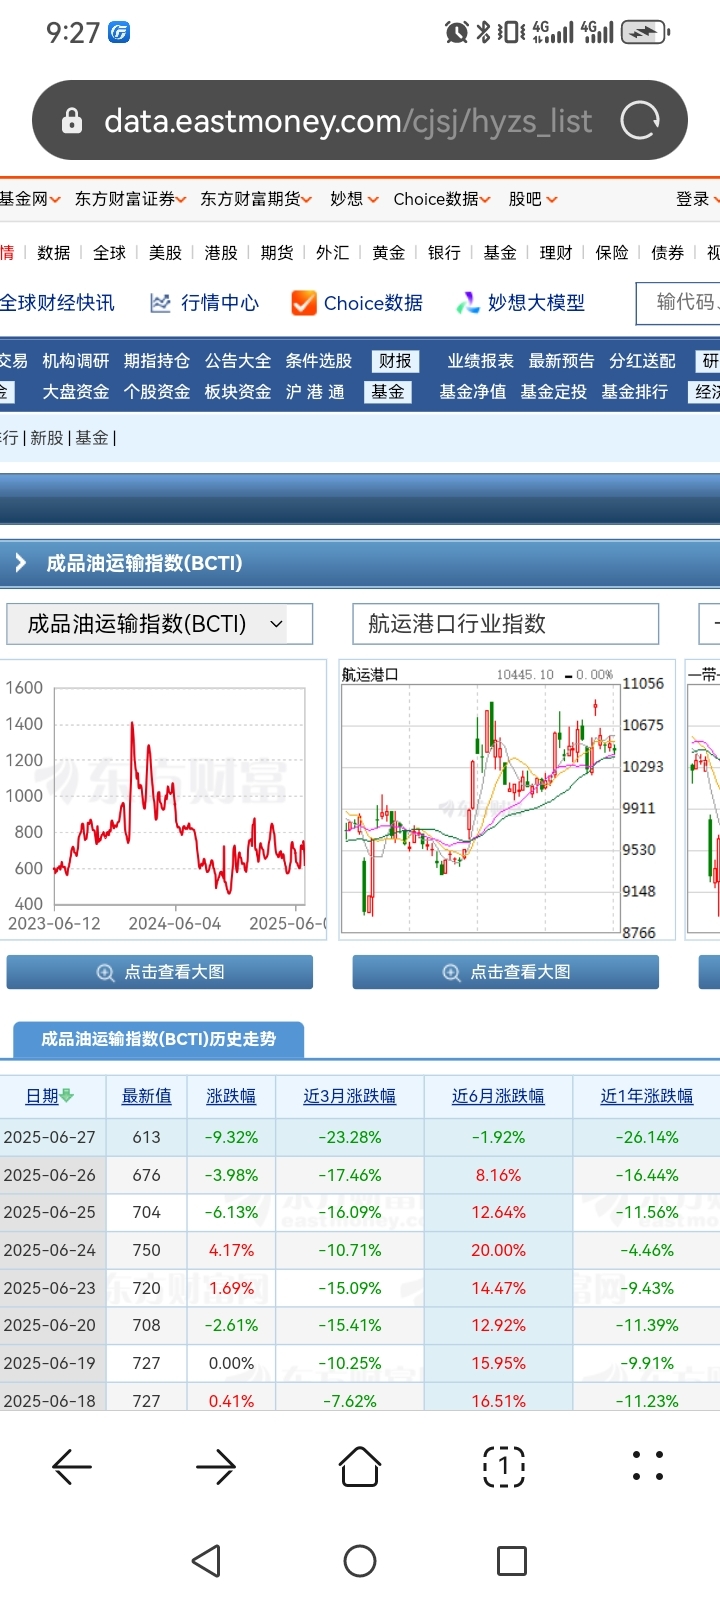Expand the top-bar Choice数据 dropdown

pos(442,199)
